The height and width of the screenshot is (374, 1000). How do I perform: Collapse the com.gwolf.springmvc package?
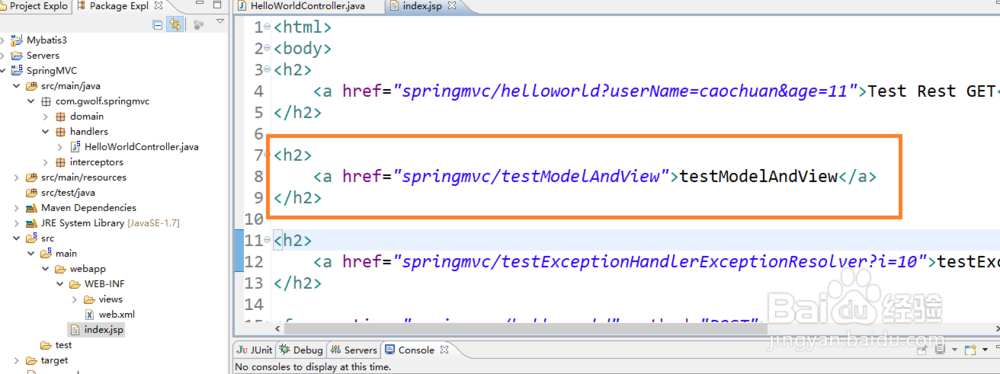[31, 101]
